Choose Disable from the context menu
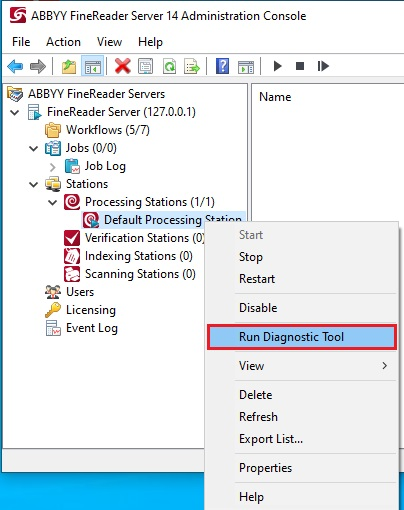The height and width of the screenshot is (510, 404). click(x=302, y=308)
